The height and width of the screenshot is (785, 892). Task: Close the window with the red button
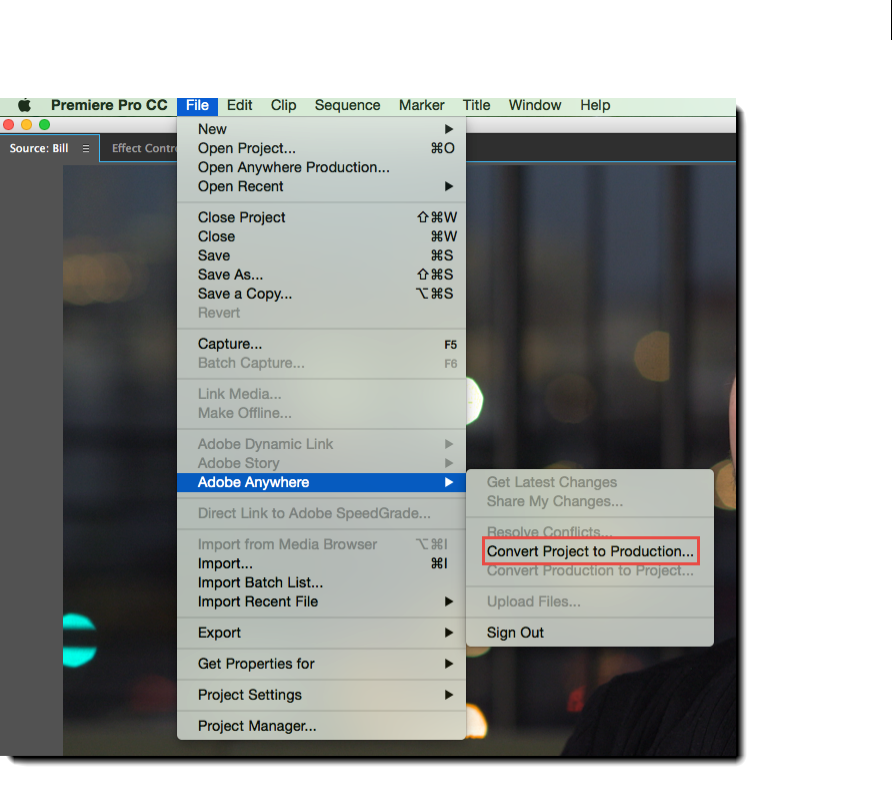click(9, 125)
